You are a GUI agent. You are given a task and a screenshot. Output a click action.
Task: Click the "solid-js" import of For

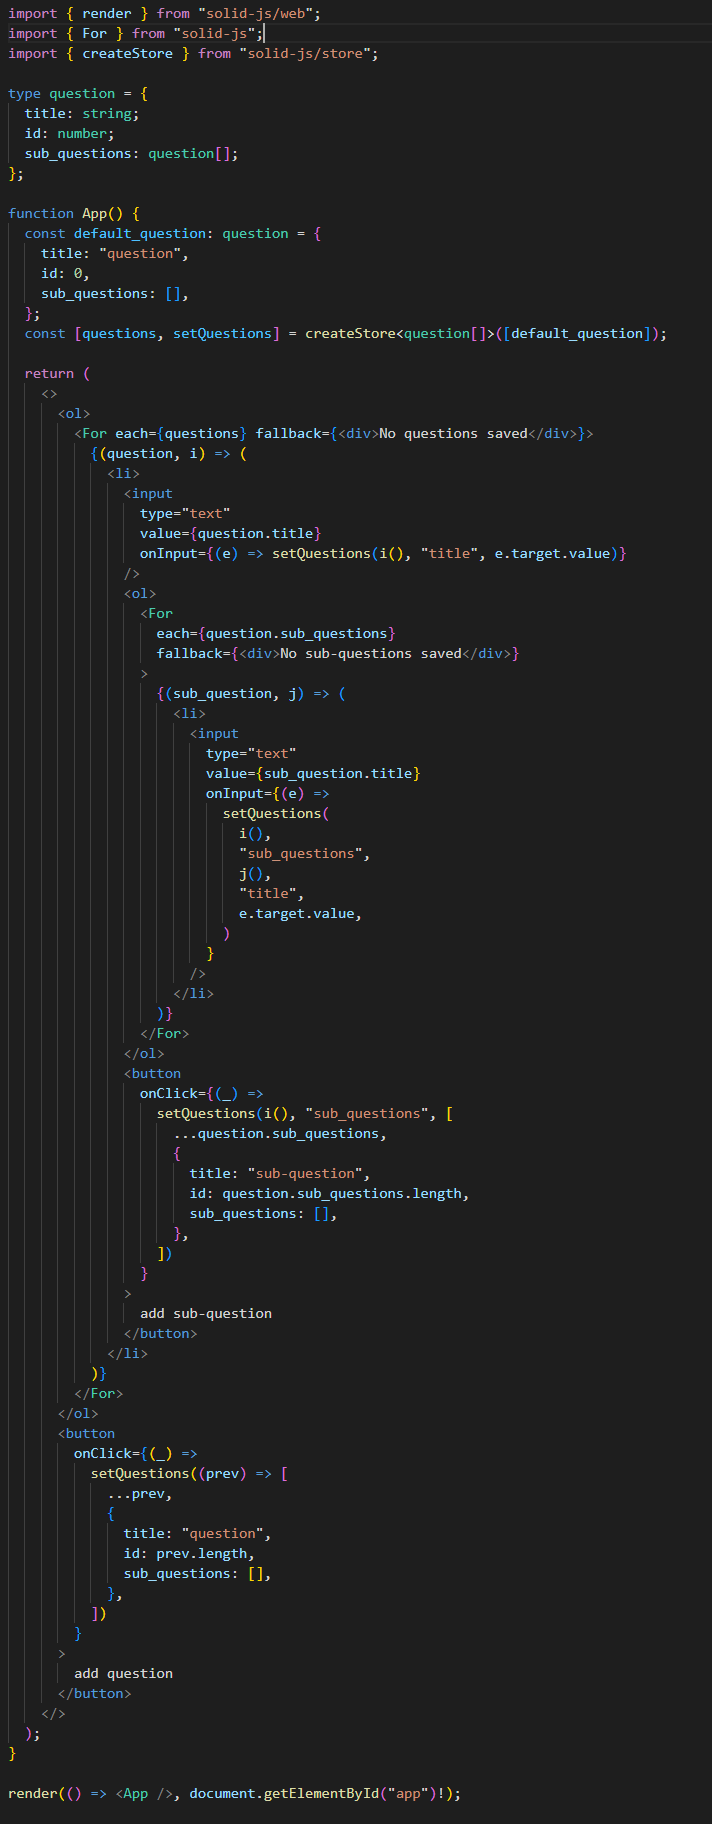click(135, 33)
